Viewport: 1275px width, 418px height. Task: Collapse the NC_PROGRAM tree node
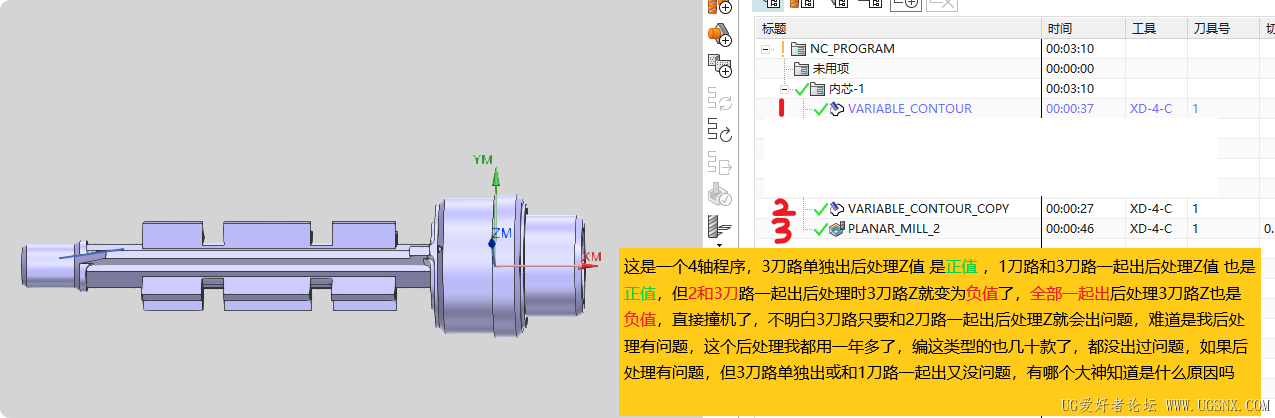766,48
